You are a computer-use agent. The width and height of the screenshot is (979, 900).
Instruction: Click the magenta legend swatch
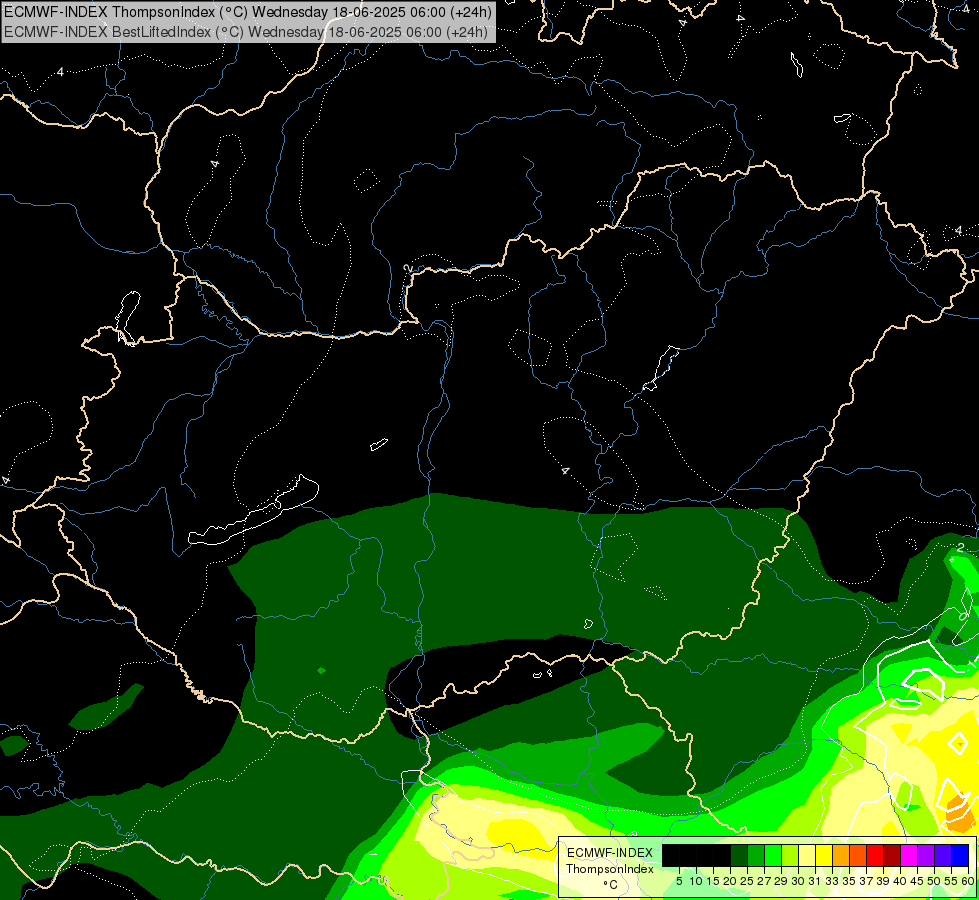tap(909, 855)
